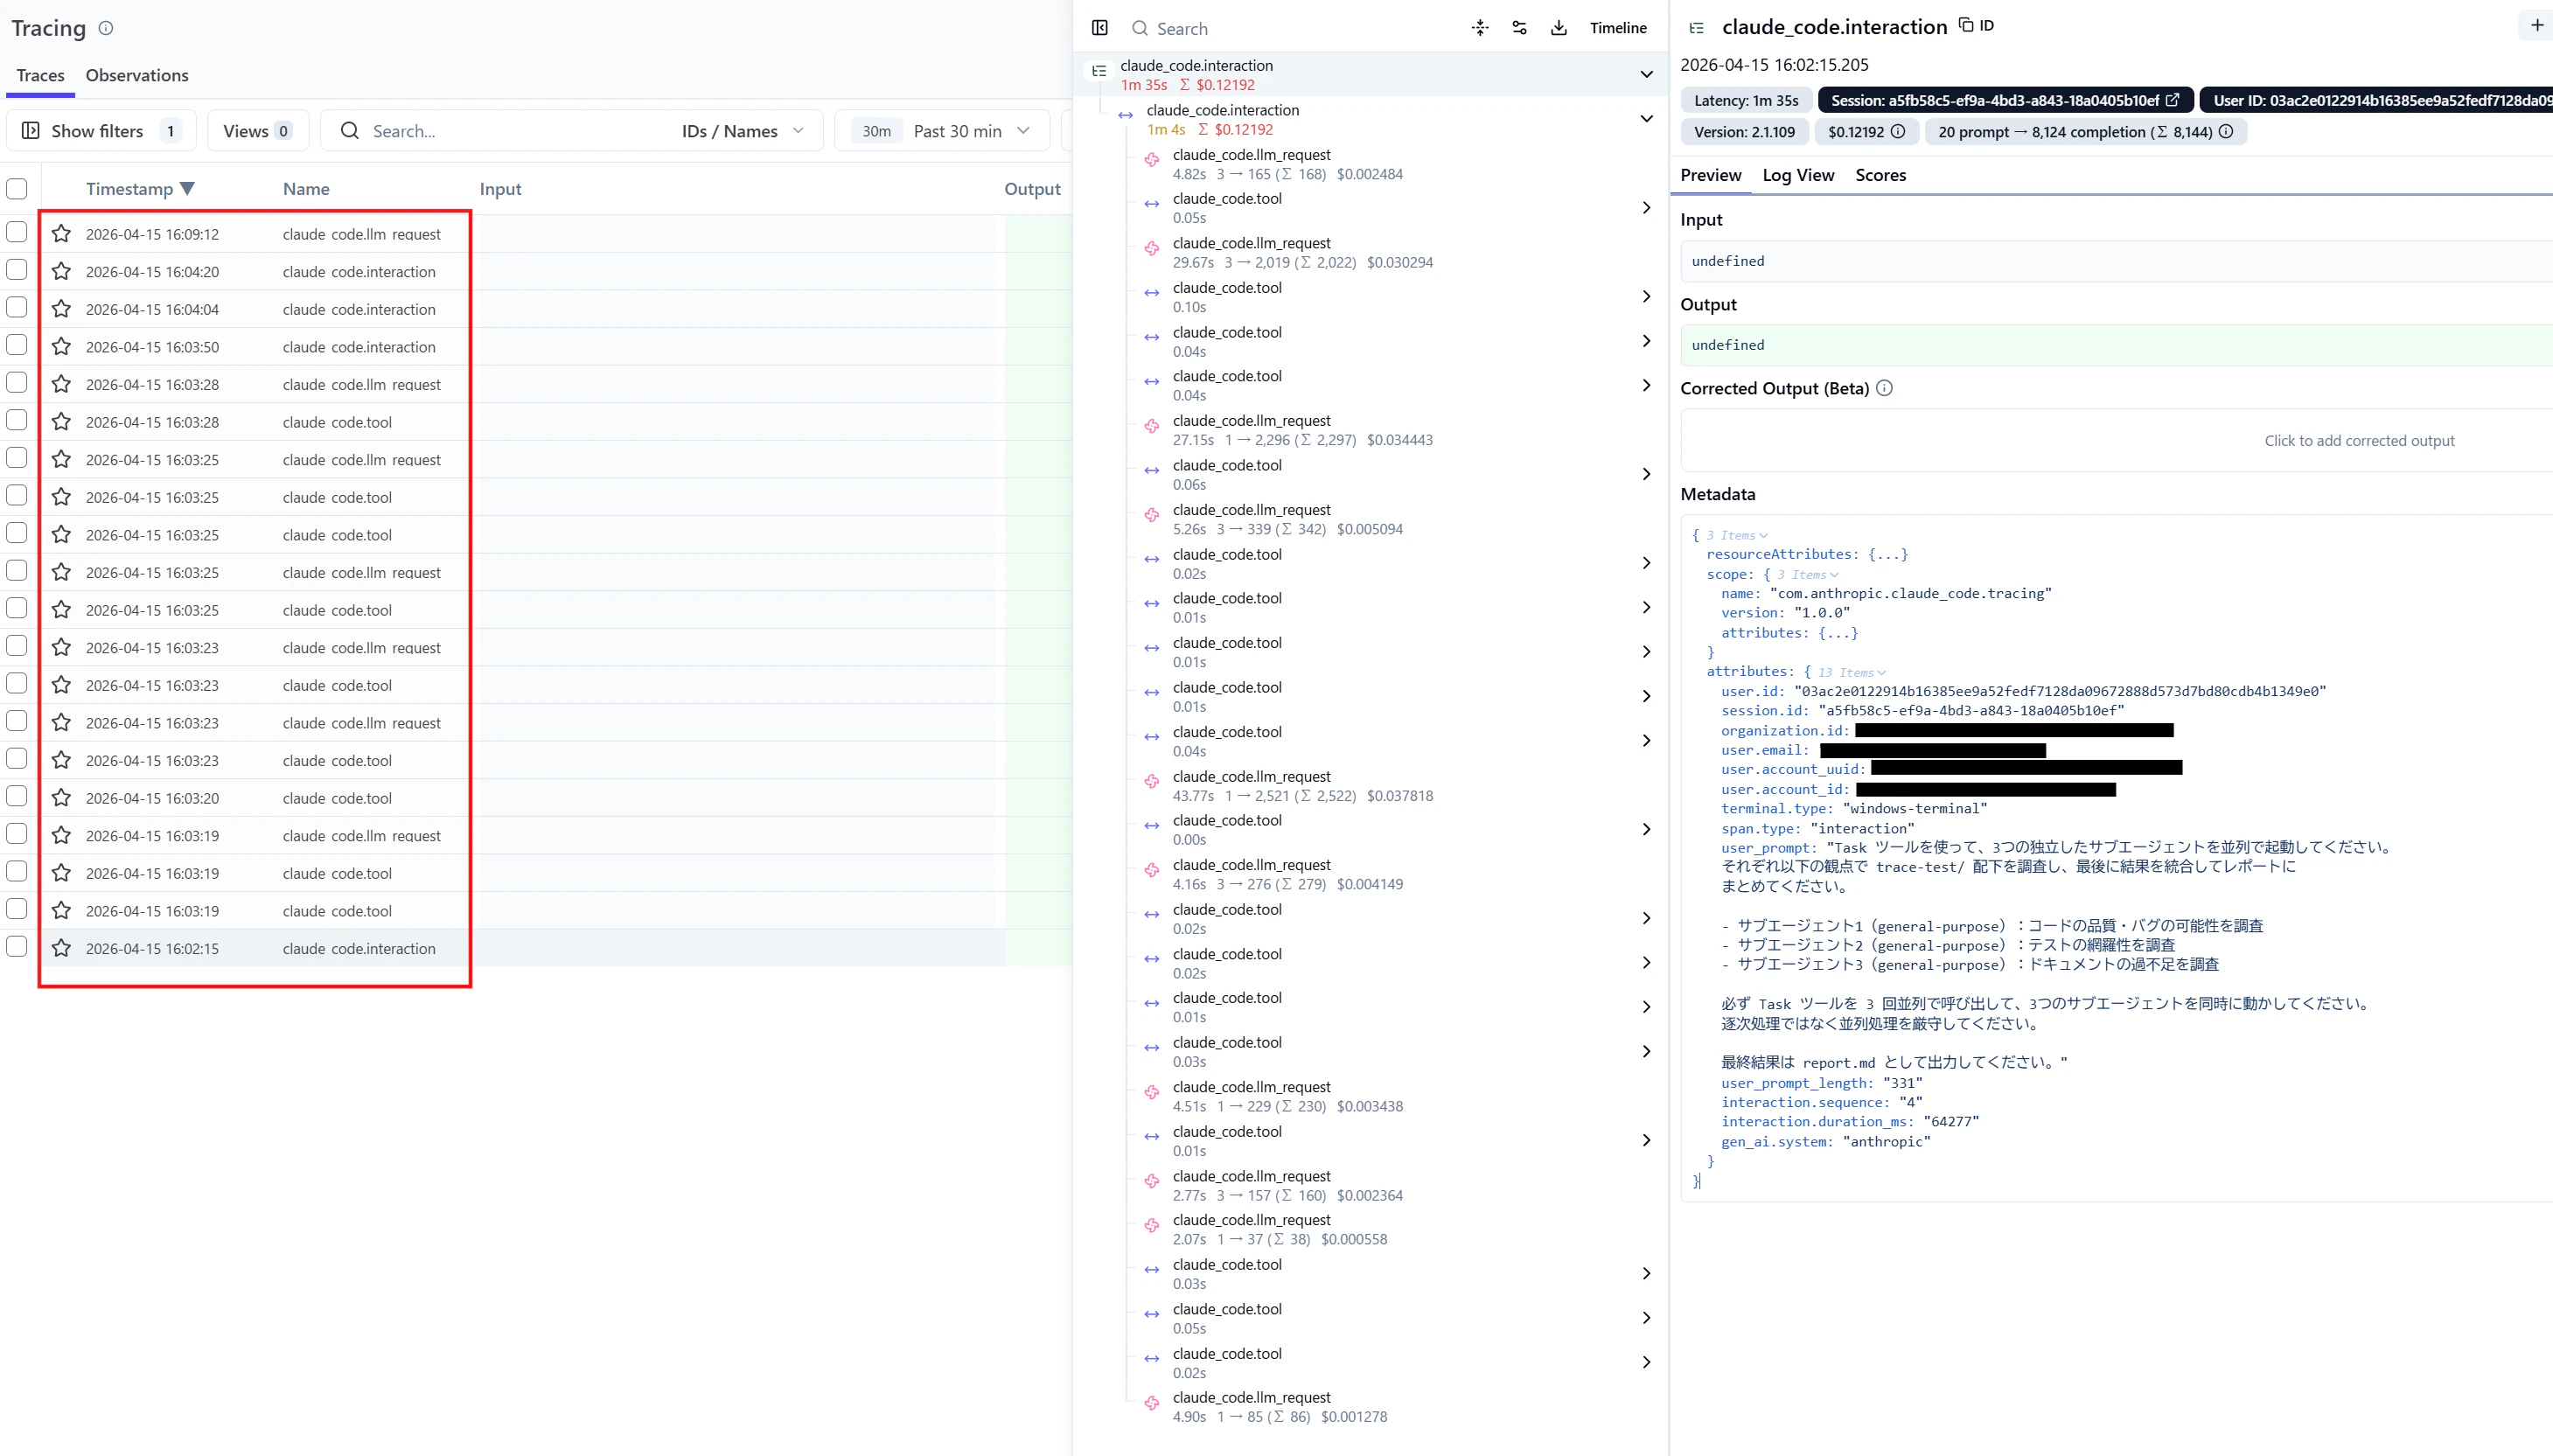Expand the 0.00s claude_code.tool node chevron

coord(1646,829)
